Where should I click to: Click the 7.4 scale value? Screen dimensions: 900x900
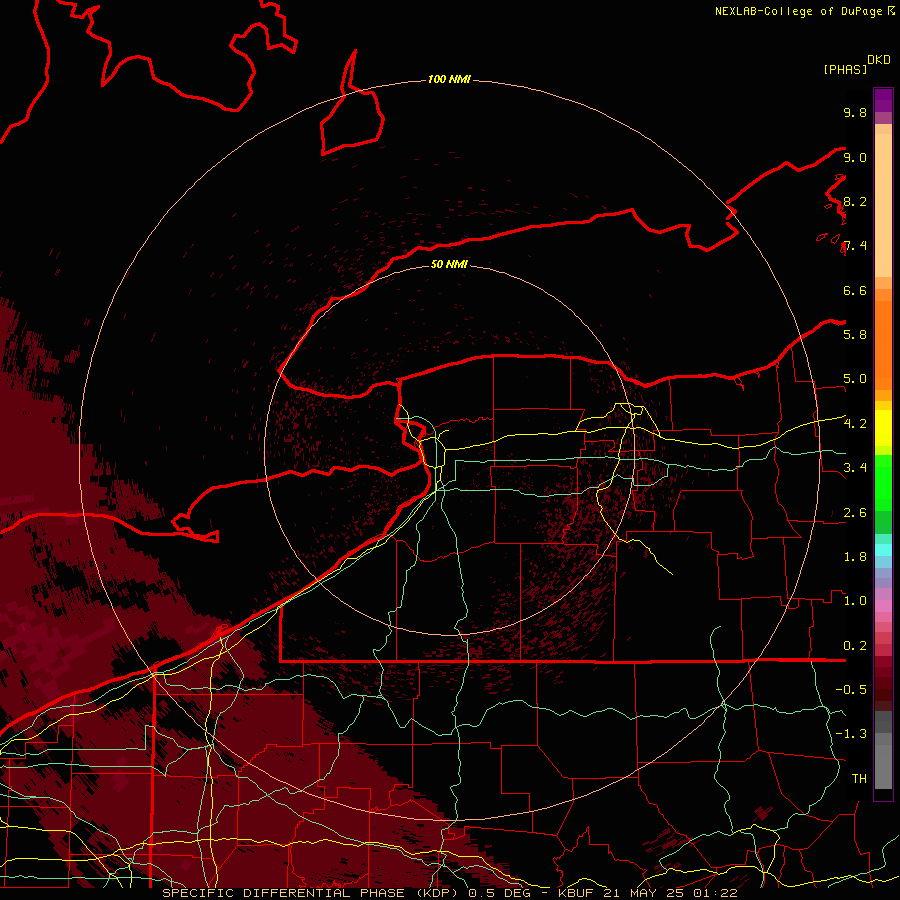point(855,246)
